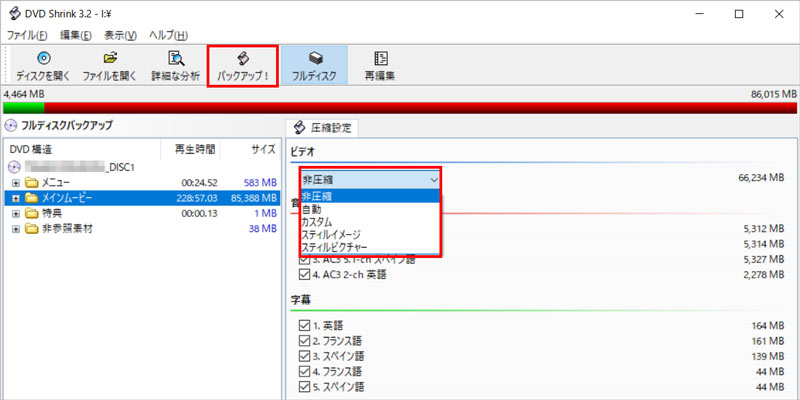Click the disc icon for _DISC1 root
This screenshot has width=800, height=400.
[x=15, y=167]
